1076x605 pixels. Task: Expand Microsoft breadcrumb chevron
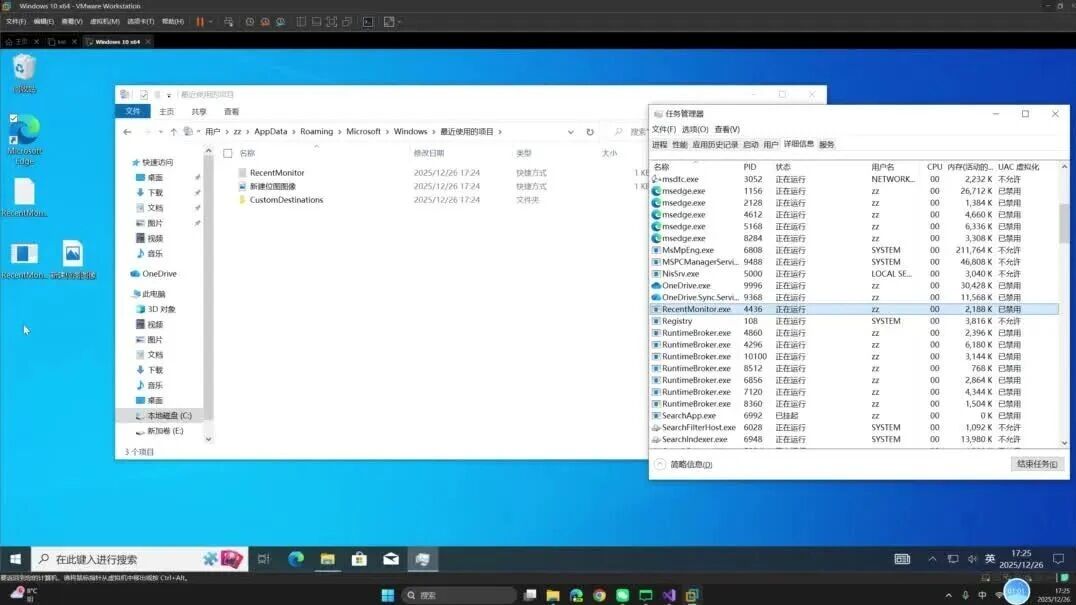coord(387,132)
